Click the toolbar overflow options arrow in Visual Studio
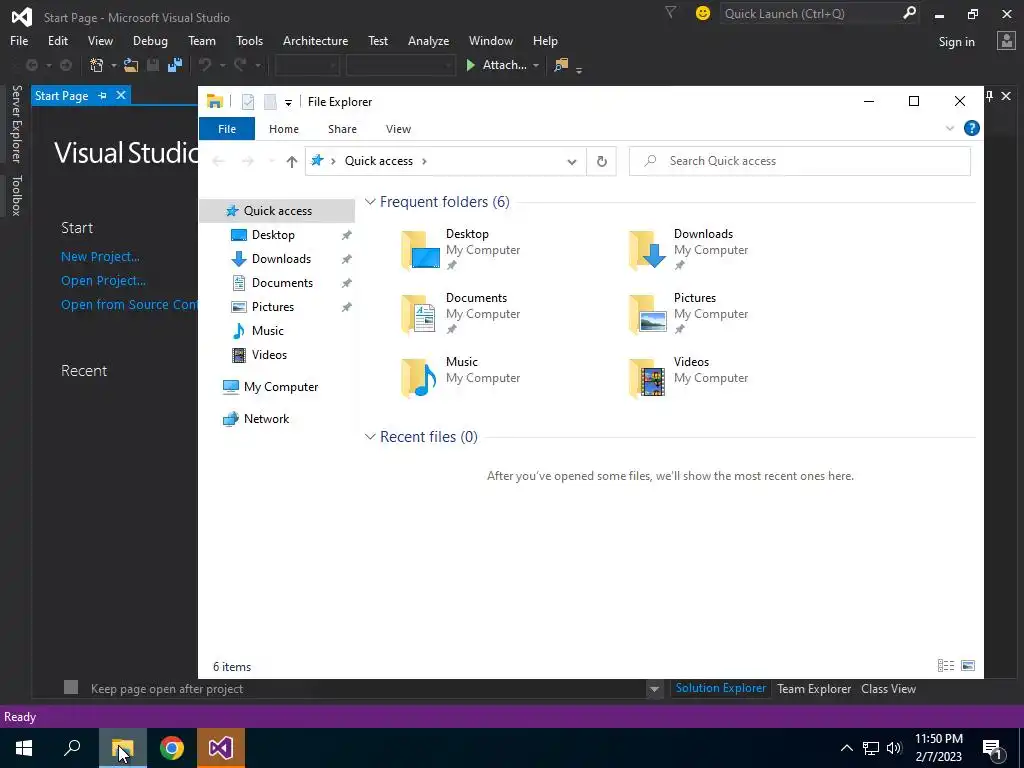The width and height of the screenshot is (1024, 768). pyautogui.click(x=579, y=69)
